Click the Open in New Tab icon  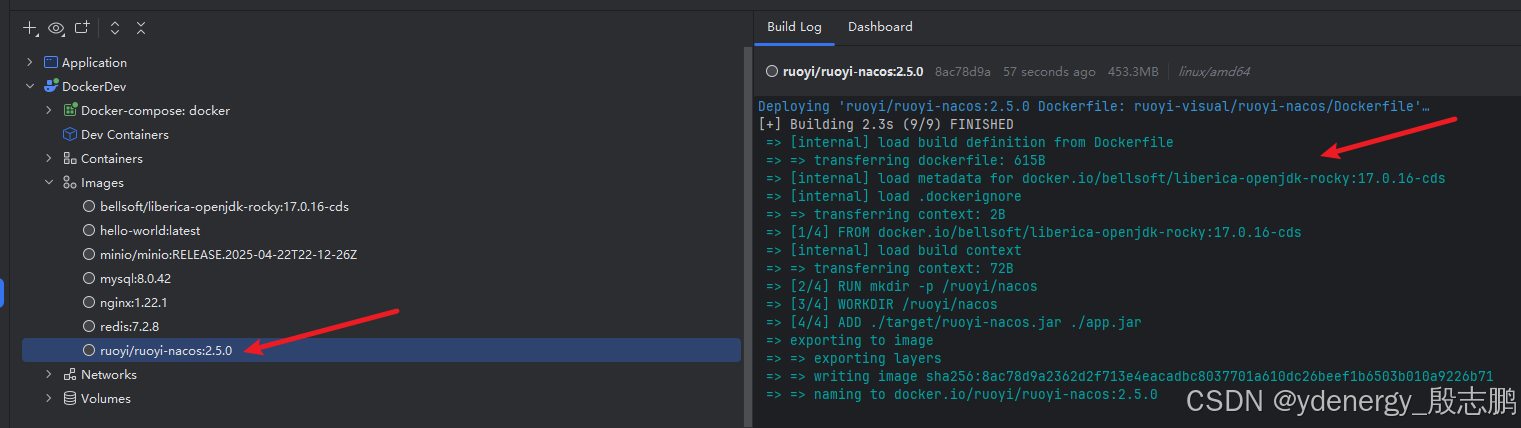[82, 28]
